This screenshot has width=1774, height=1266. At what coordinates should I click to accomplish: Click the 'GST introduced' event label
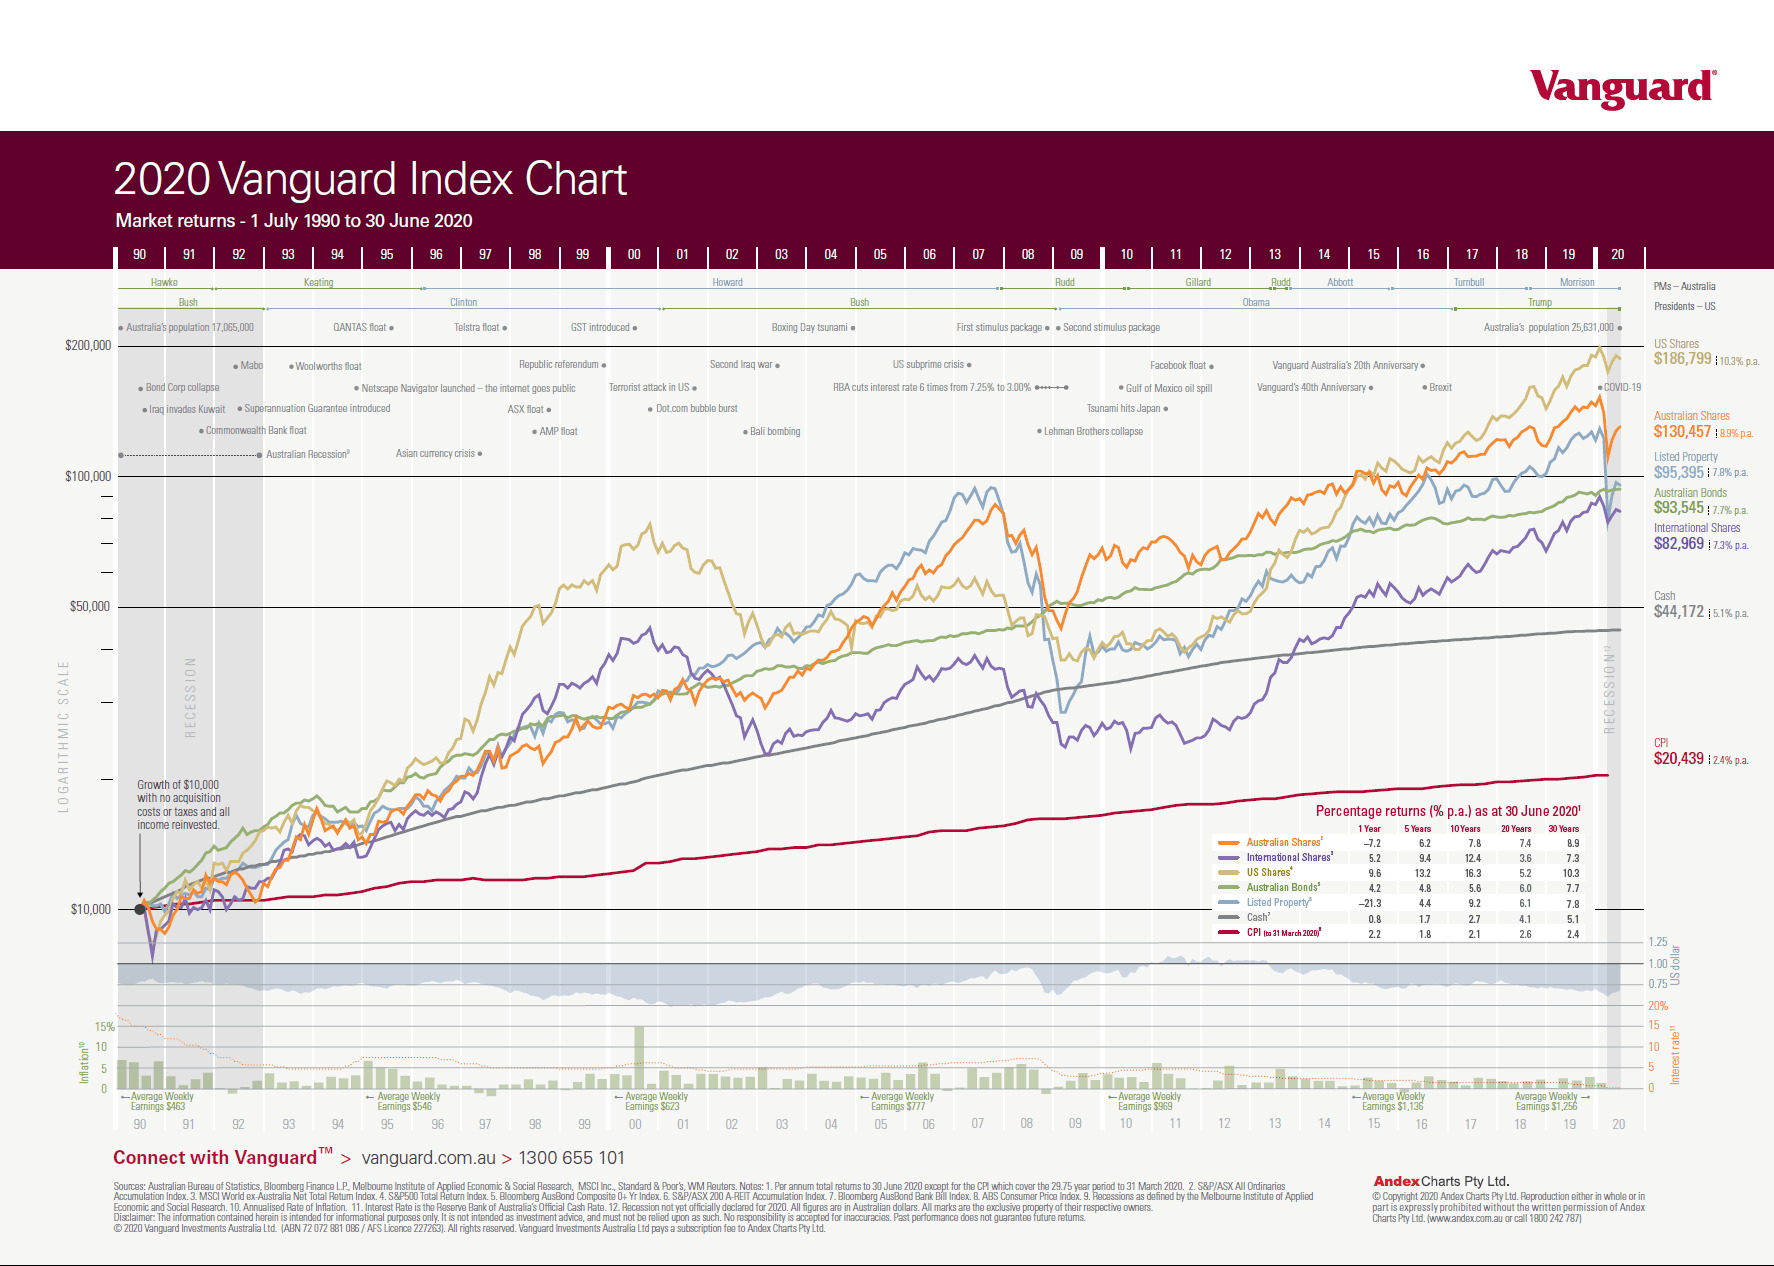[x=600, y=327]
